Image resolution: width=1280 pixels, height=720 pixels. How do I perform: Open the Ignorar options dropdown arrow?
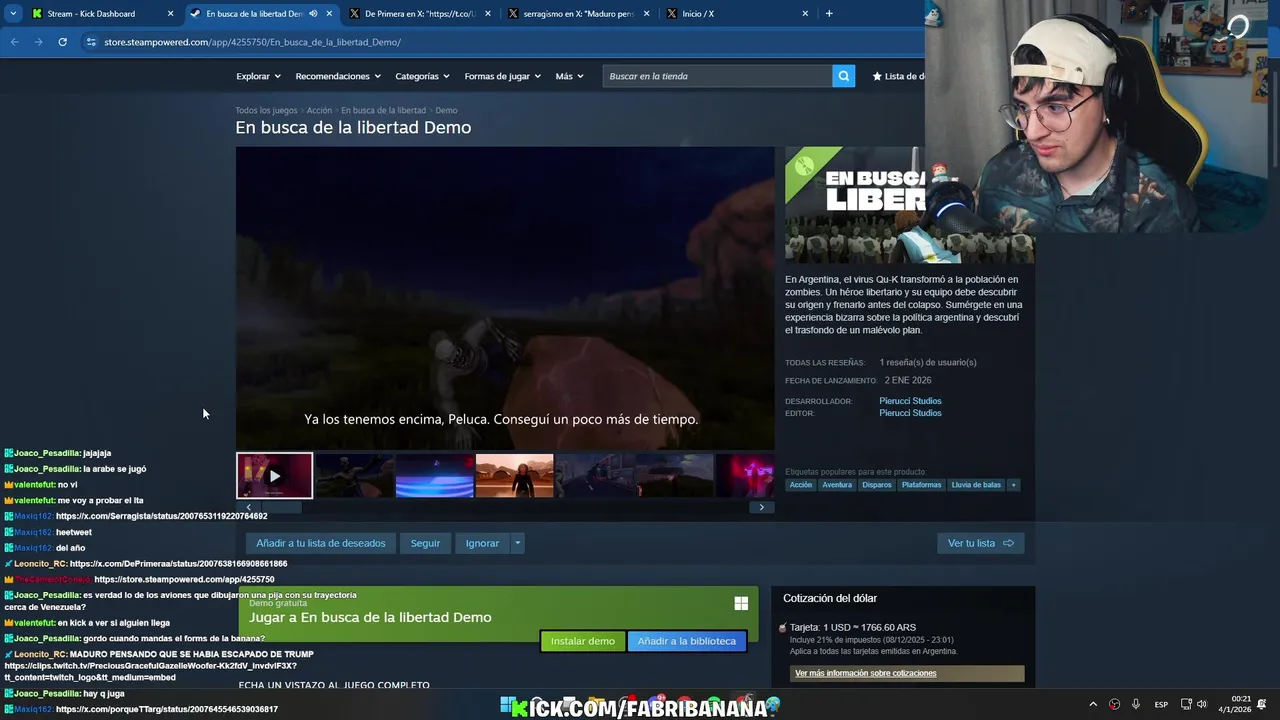(x=517, y=543)
